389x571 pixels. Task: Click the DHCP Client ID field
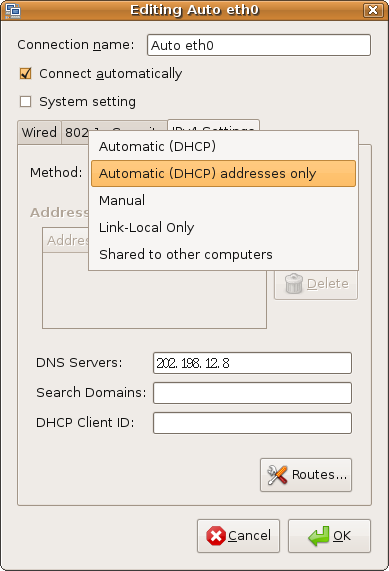[252, 423]
